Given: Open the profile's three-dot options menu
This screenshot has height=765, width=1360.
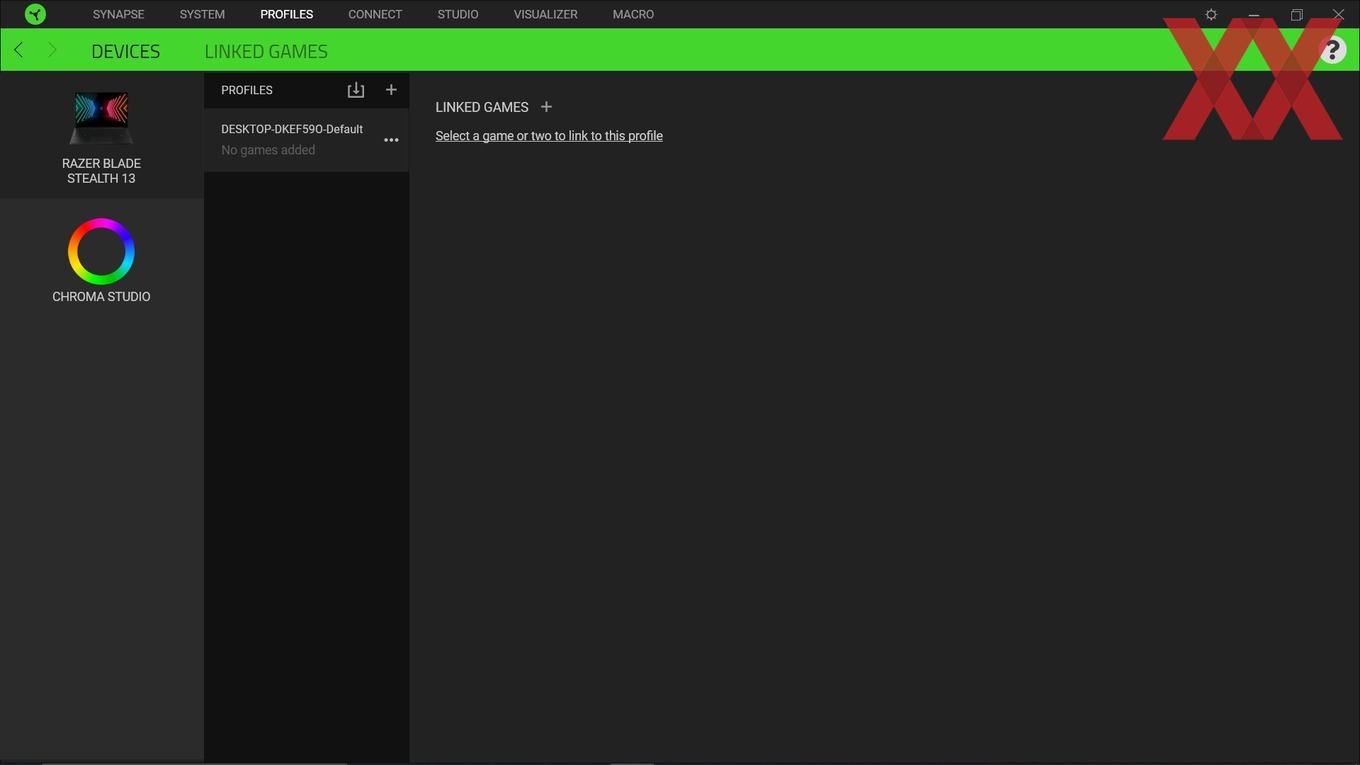Looking at the screenshot, I should (391, 140).
